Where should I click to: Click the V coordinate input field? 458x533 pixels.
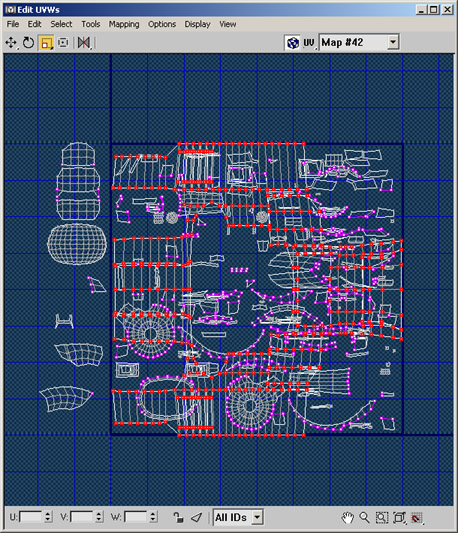82,517
